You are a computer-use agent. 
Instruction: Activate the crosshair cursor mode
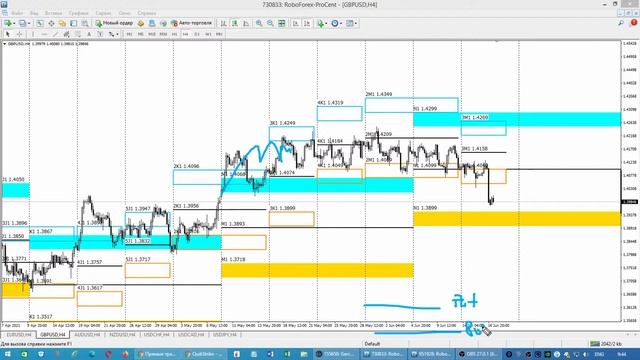click(x=19, y=34)
